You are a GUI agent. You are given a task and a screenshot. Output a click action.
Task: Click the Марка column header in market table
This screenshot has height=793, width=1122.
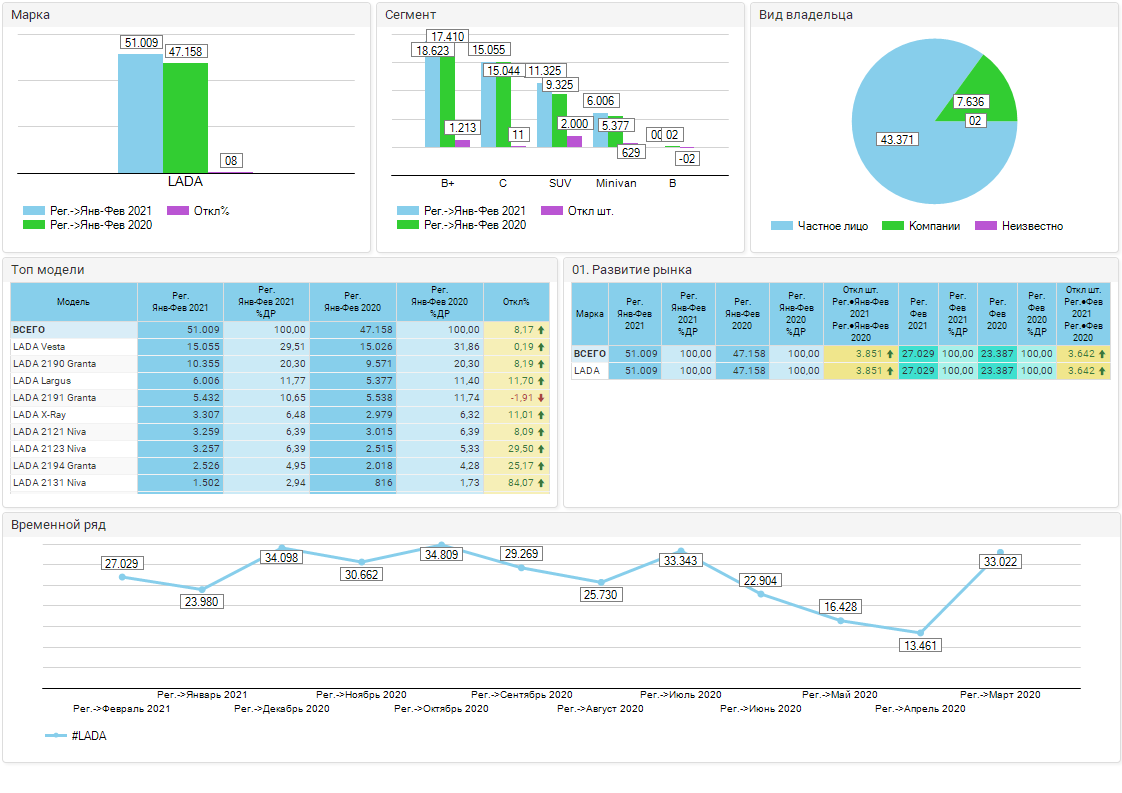tap(590, 314)
